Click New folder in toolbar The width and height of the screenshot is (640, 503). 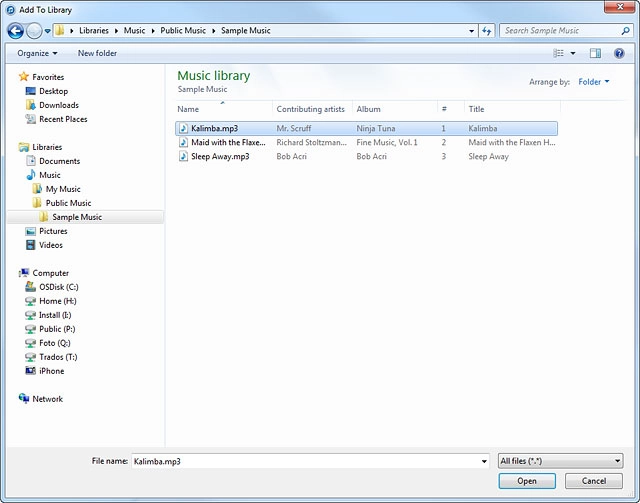coord(97,53)
